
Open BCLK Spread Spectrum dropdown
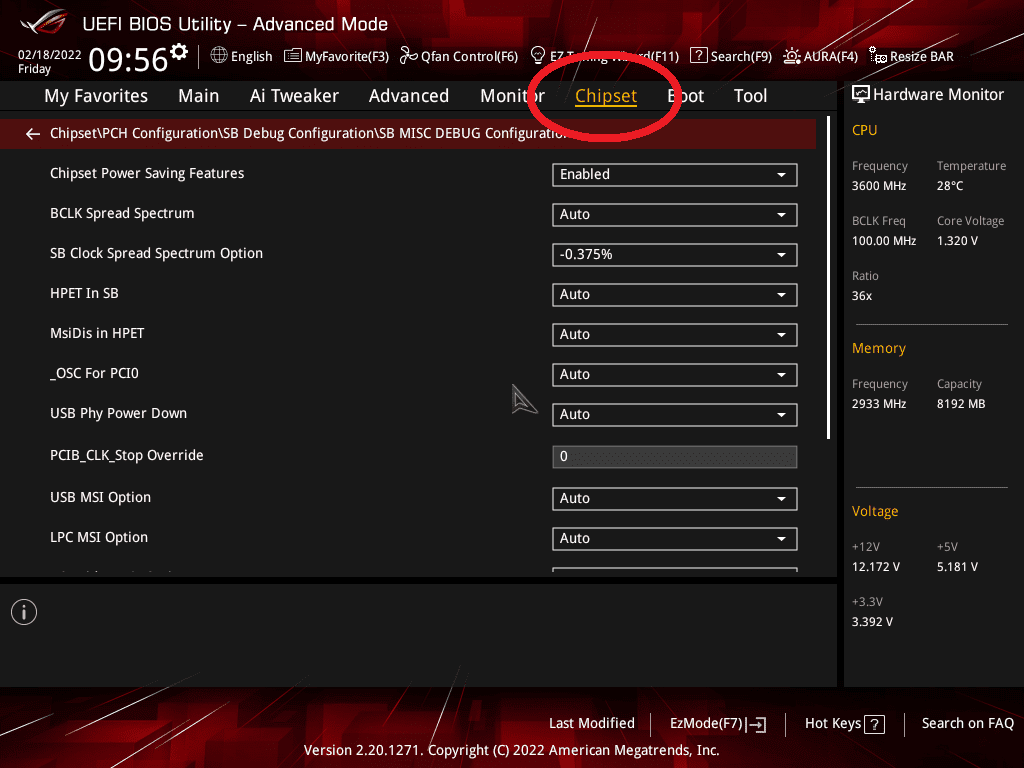(x=675, y=215)
